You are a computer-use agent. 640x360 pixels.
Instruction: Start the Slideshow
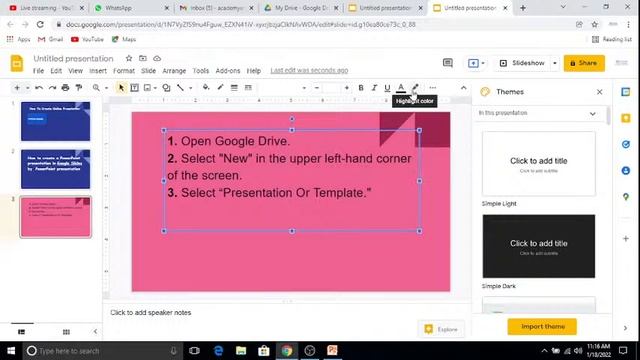tap(522, 63)
